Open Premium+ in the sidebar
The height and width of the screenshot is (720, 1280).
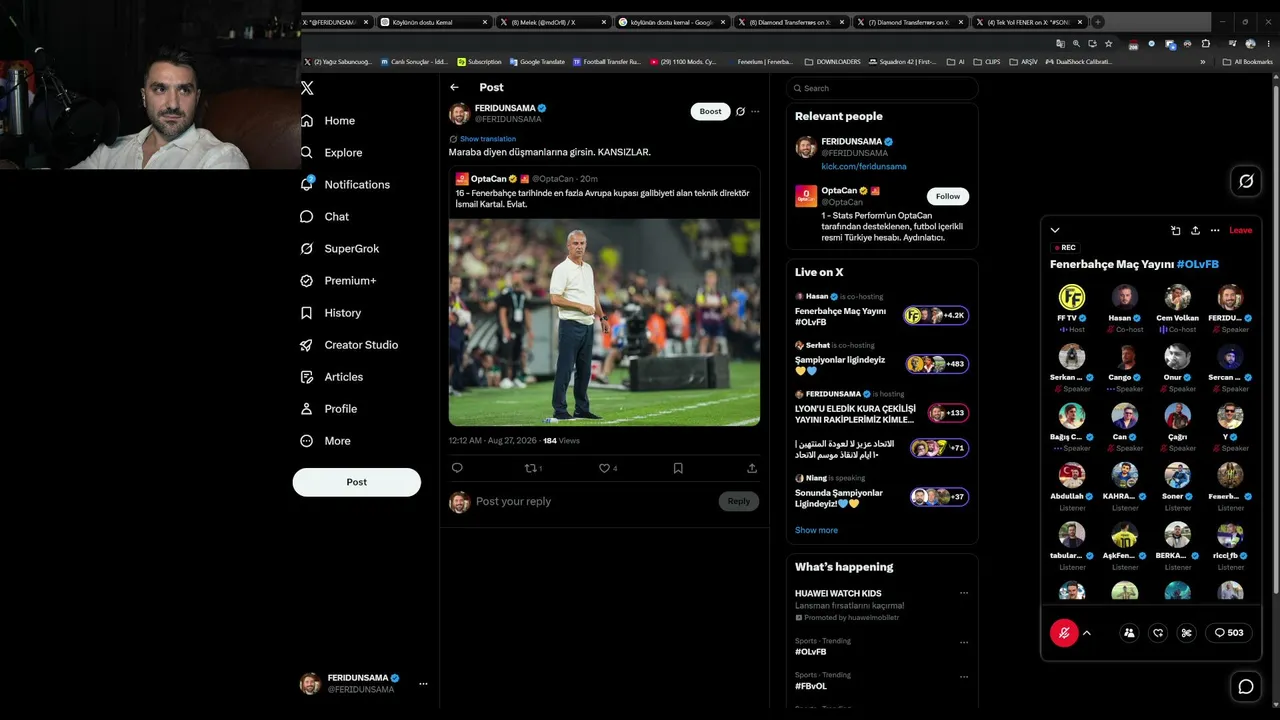coord(338,281)
